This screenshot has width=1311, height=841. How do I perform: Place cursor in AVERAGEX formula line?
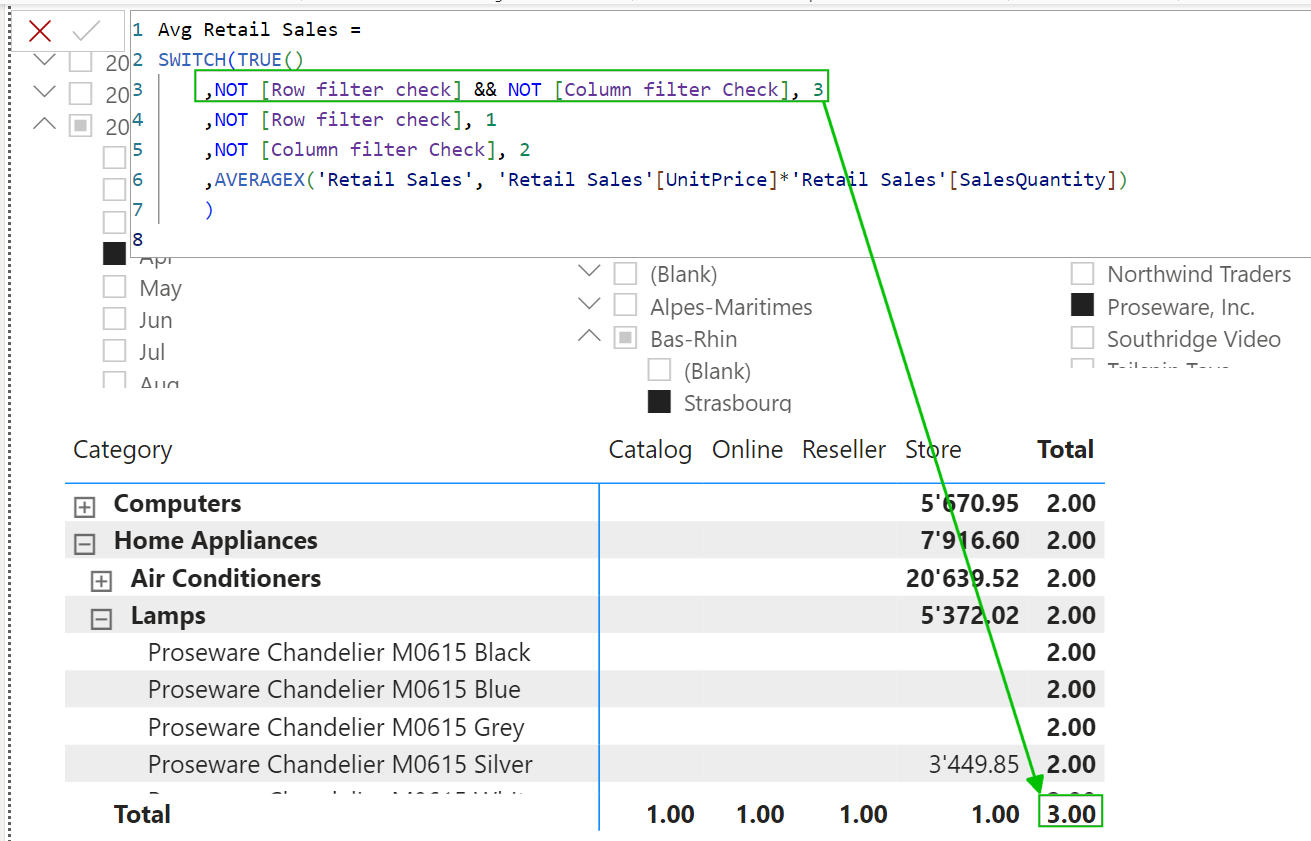[670, 180]
